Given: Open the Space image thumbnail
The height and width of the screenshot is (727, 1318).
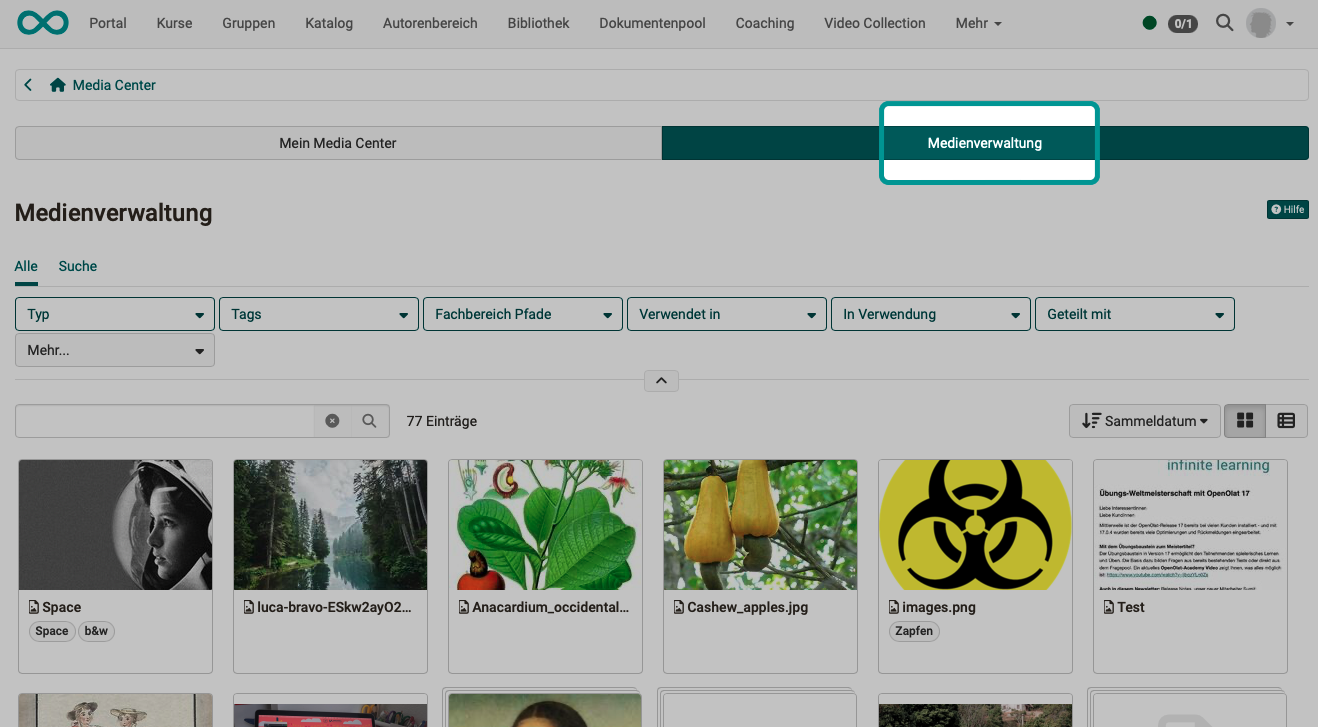Looking at the screenshot, I should pos(115,525).
